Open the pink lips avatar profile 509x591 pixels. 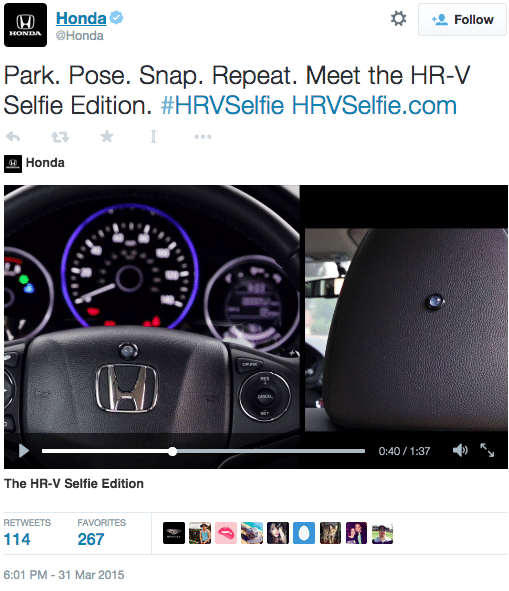coord(226,533)
